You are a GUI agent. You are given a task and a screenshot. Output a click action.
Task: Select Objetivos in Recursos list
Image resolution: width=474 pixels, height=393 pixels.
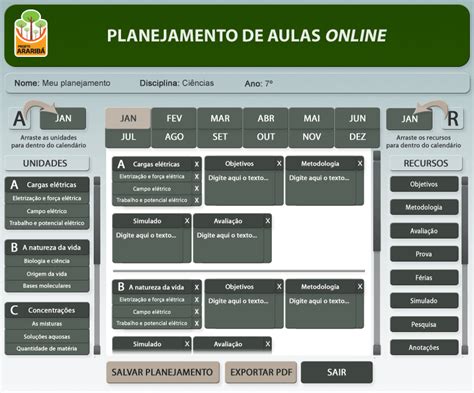point(424,184)
